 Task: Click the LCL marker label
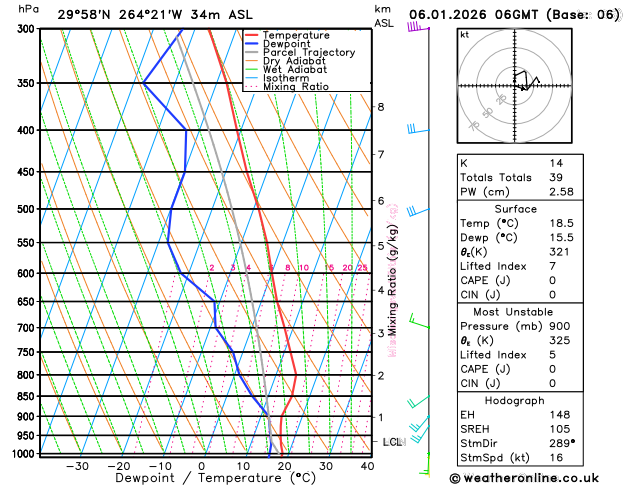point(394,442)
